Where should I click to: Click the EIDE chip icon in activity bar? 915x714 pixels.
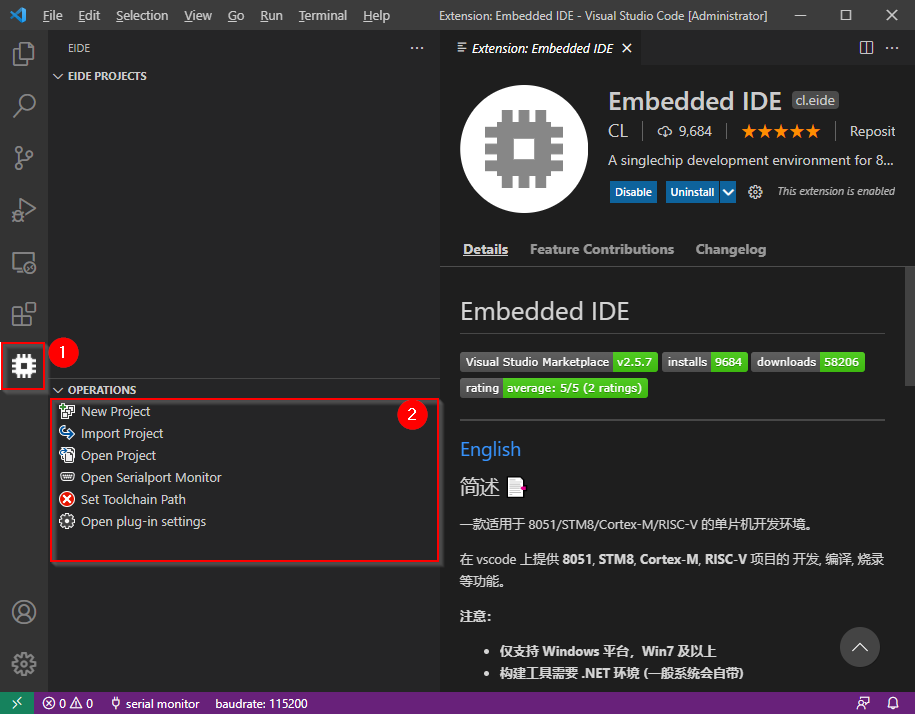point(23,366)
